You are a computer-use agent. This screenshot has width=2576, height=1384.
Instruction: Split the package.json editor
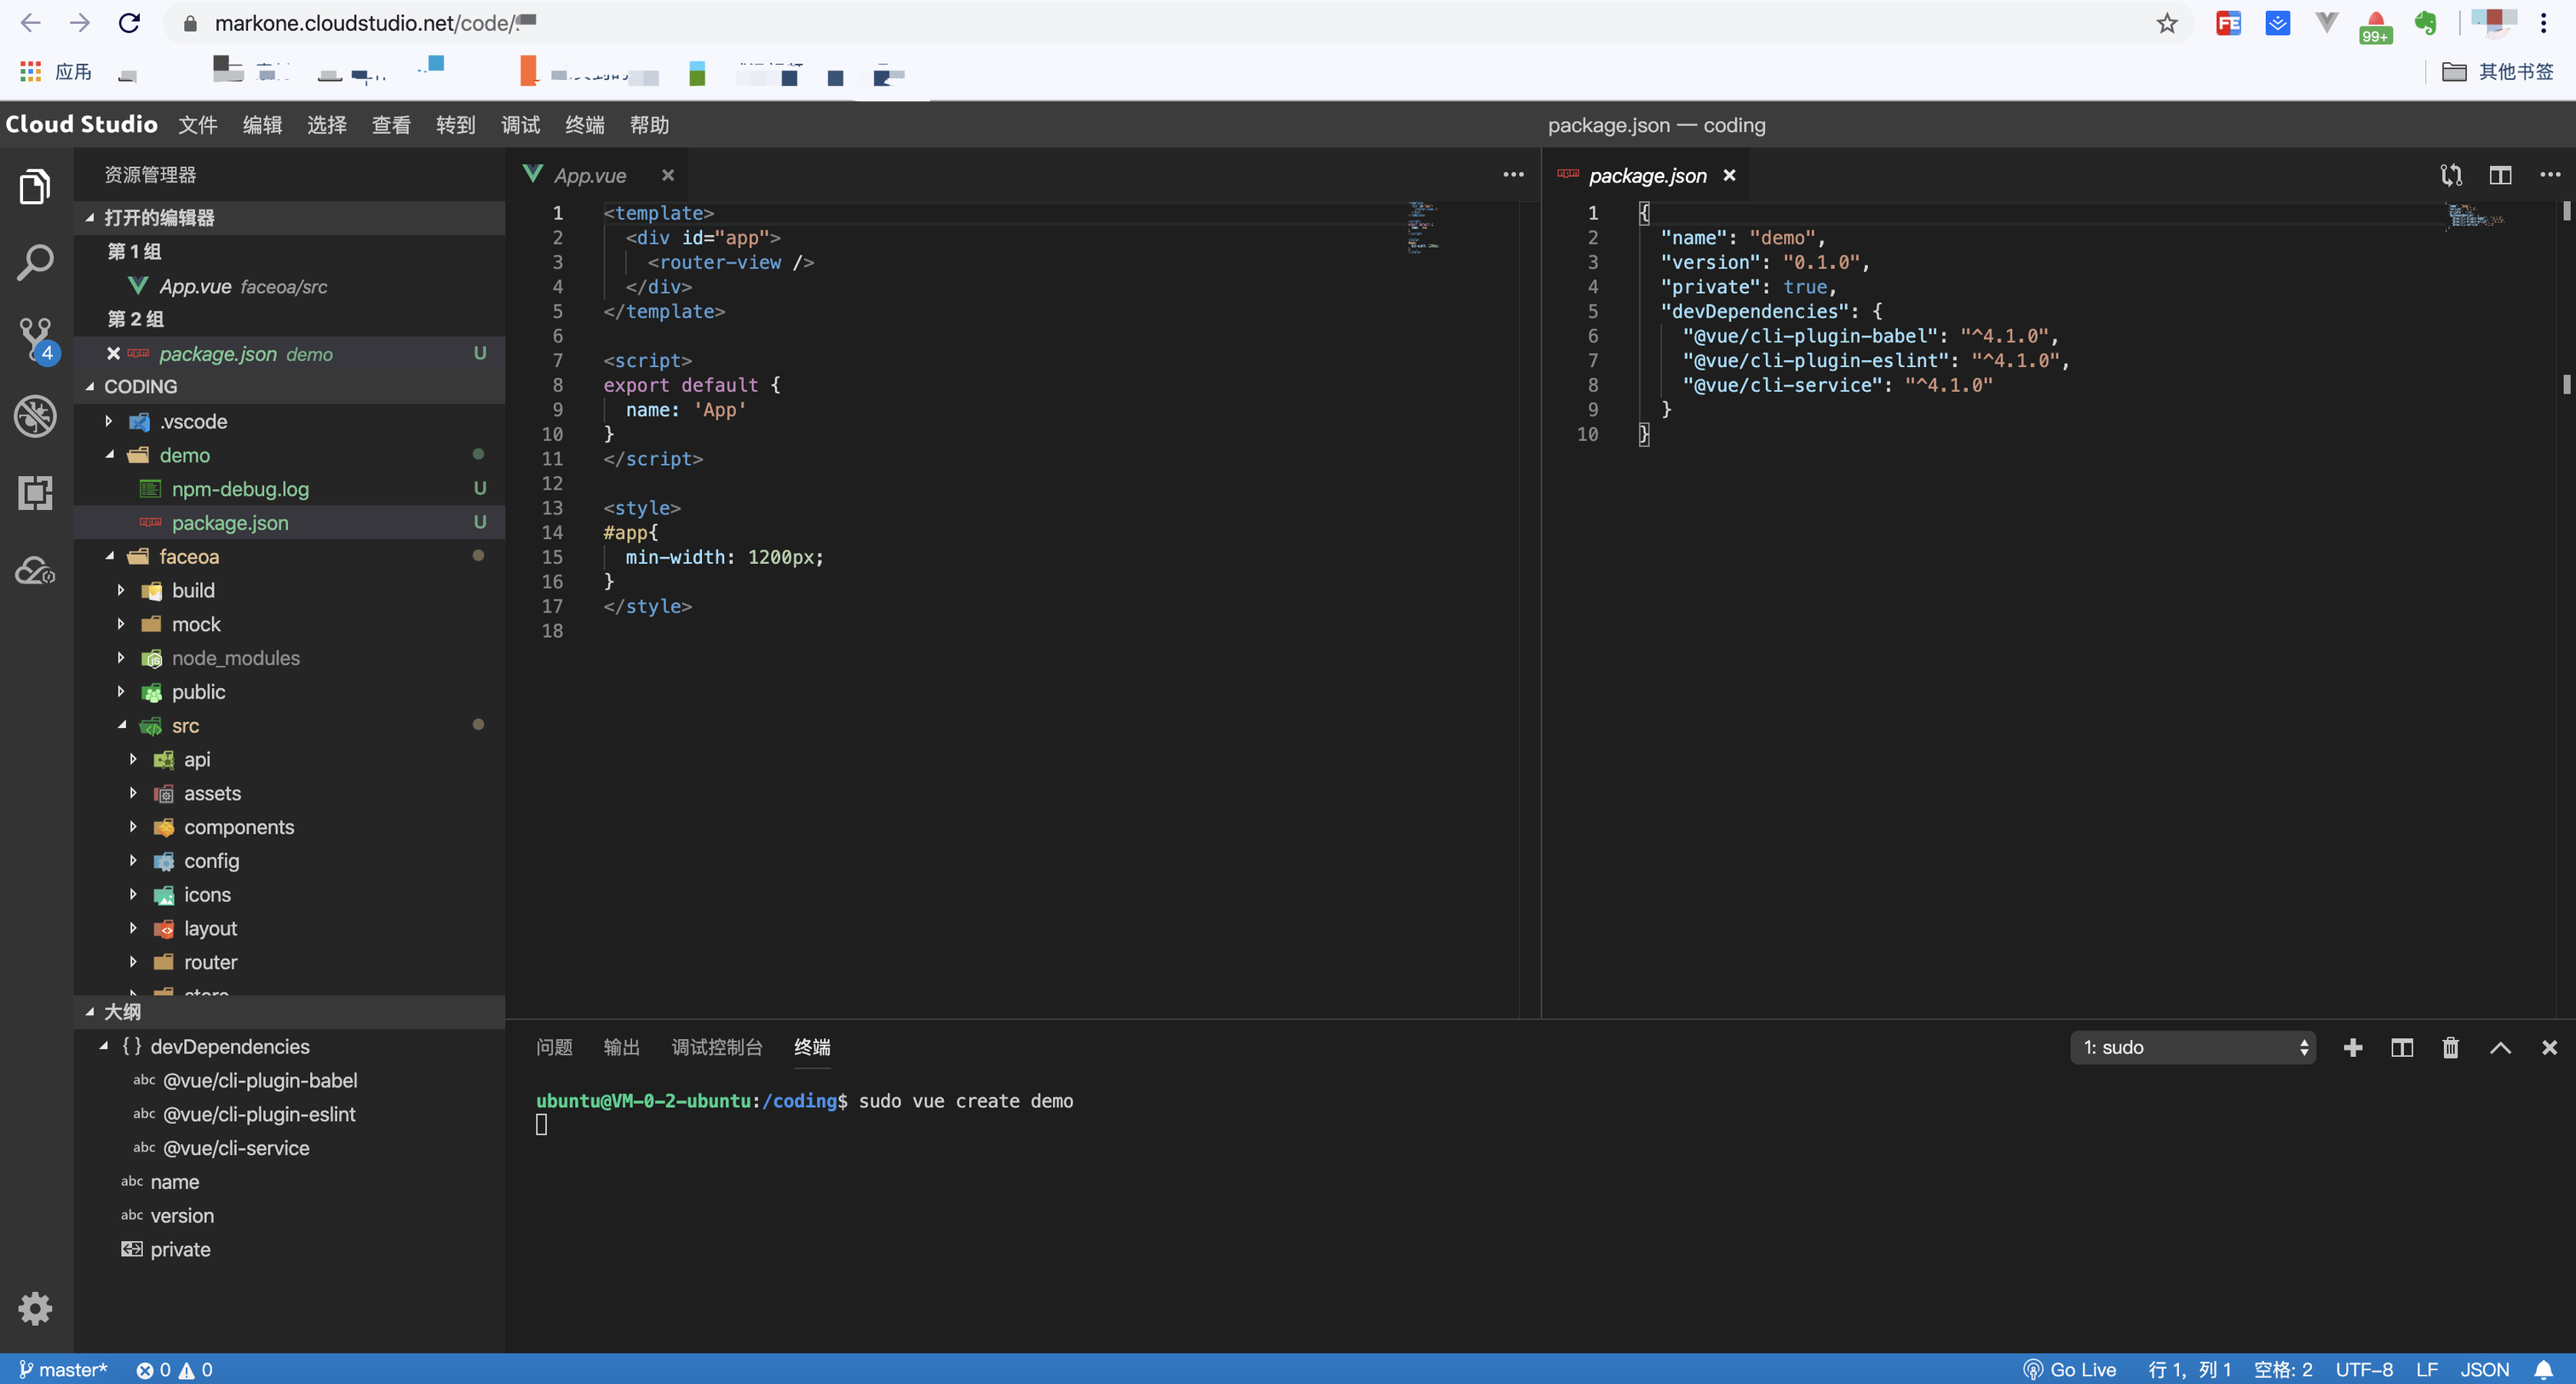point(2500,175)
